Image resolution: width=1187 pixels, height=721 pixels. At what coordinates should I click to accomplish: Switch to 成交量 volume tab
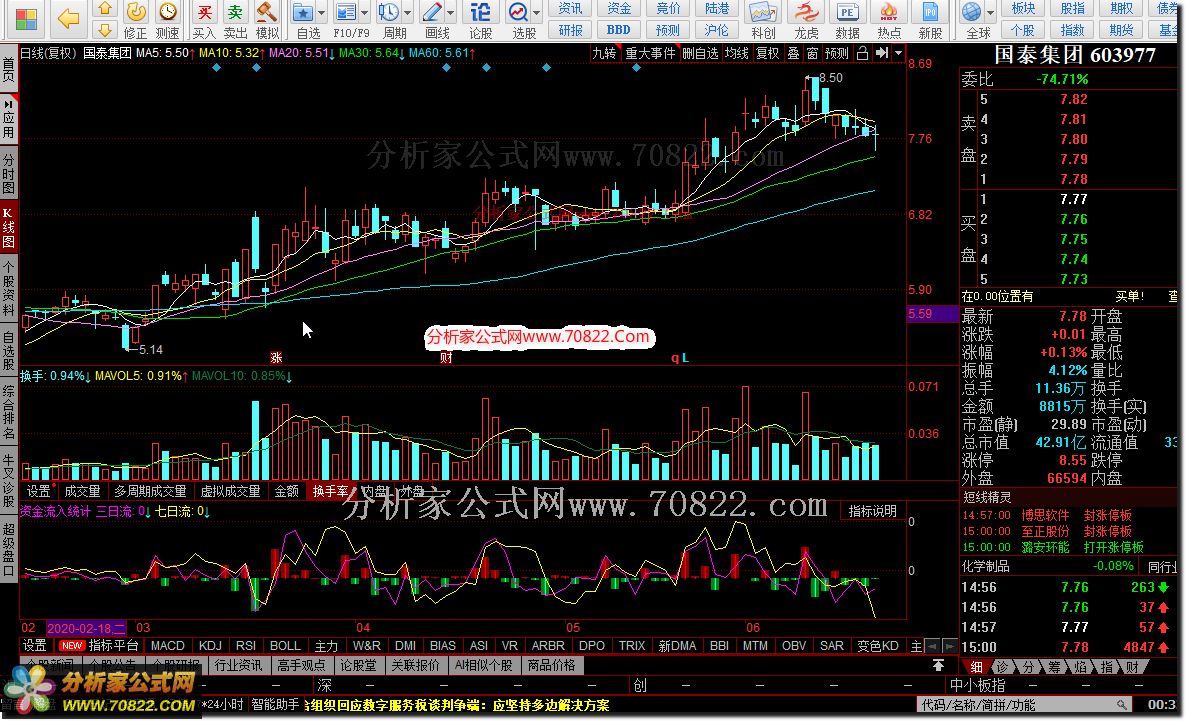pyautogui.click(x=83, y=491)
